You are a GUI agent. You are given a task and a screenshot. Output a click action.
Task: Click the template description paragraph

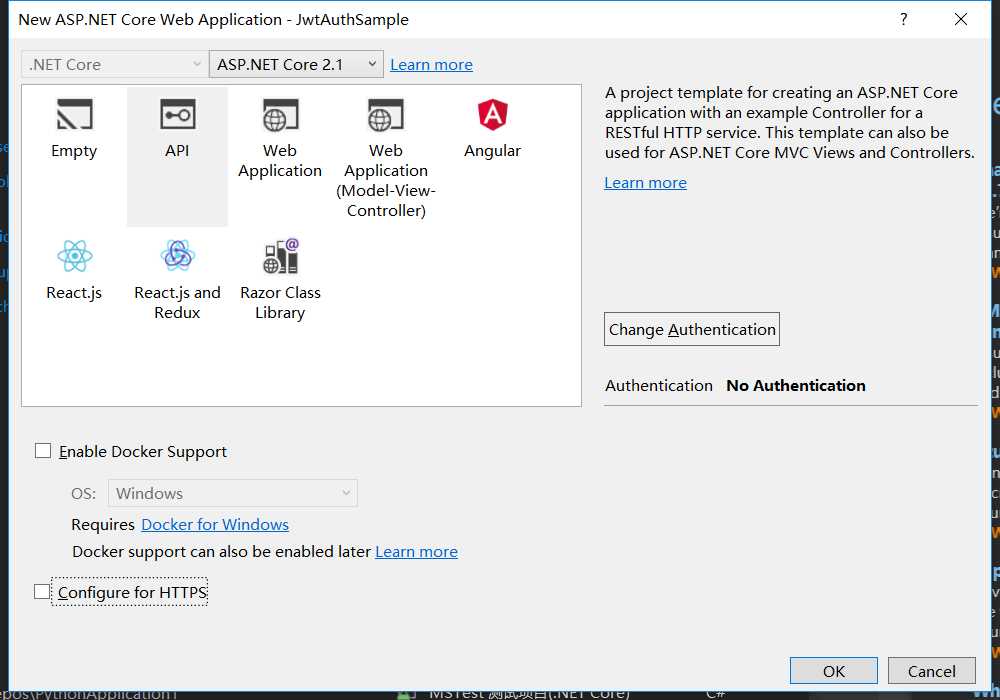pos(790,122)
